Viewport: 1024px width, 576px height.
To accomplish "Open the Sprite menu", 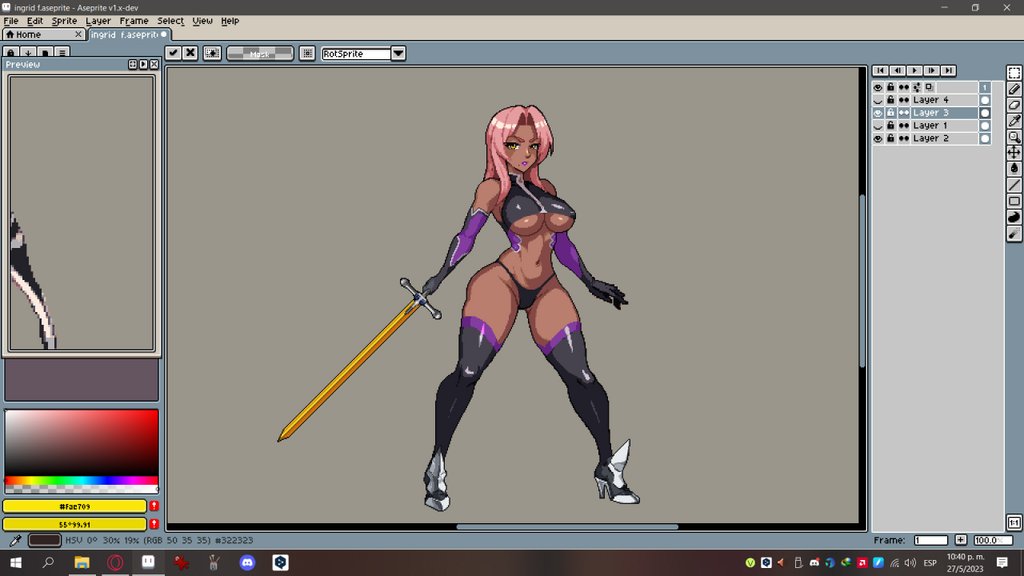I will coord(64,21).
